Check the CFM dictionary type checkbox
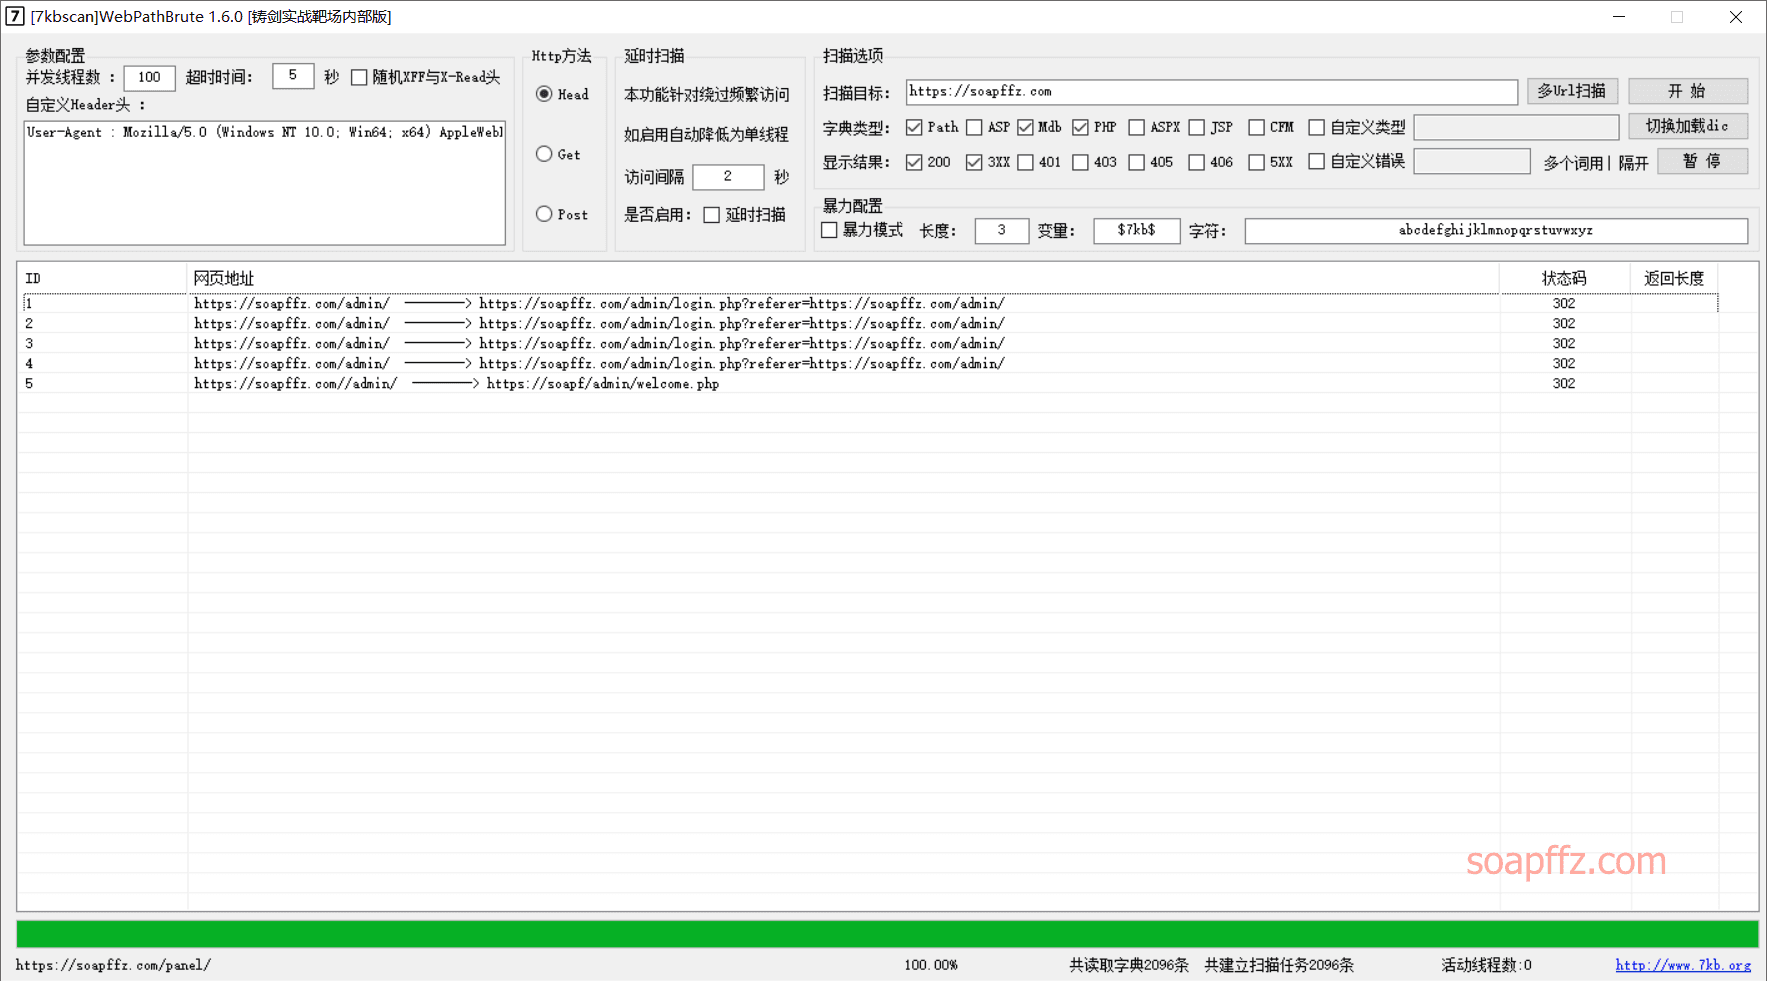 click(1256, 127)
